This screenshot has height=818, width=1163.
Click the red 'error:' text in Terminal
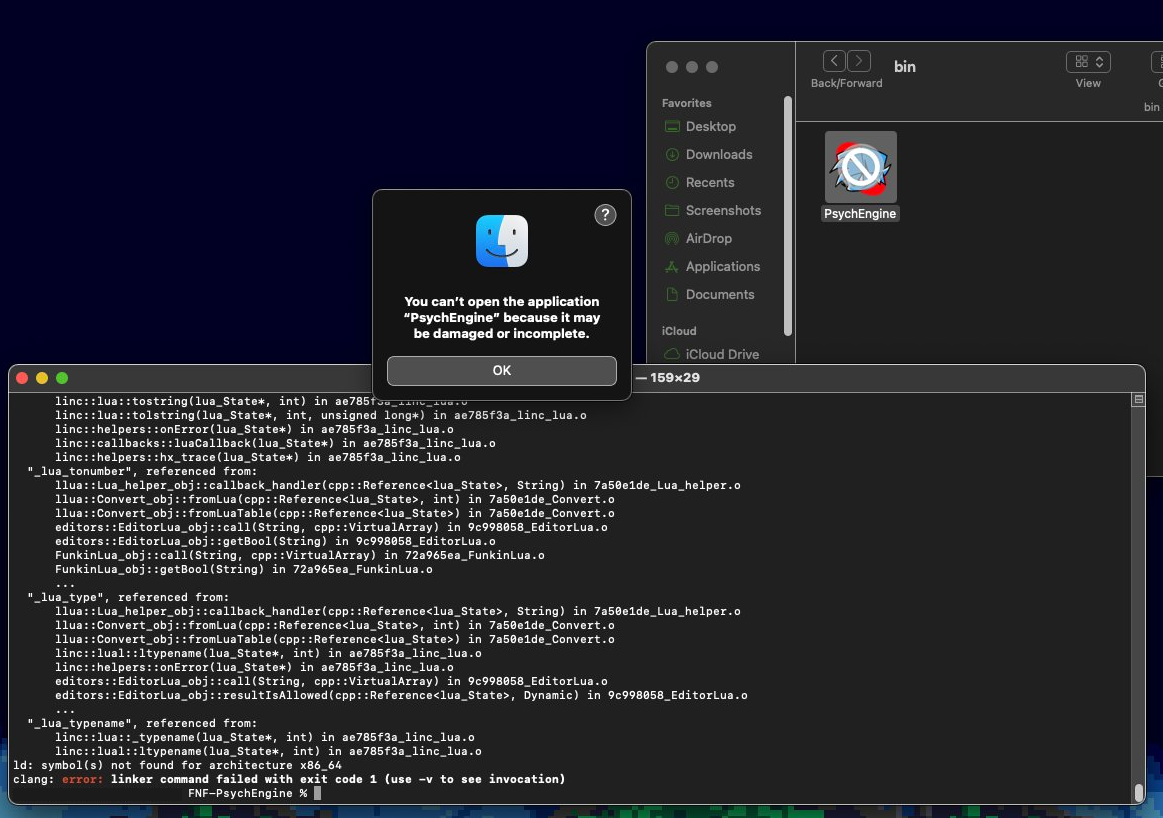(82, 779)
